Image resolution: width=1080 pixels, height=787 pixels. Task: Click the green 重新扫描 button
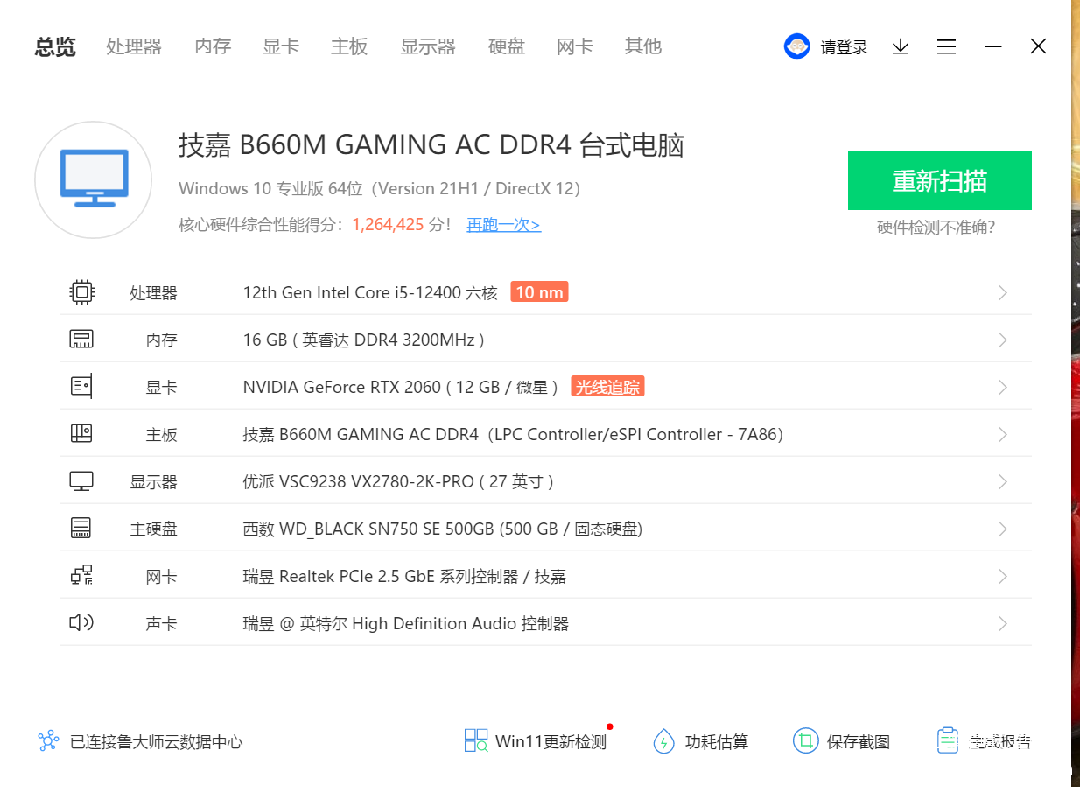coord(939,180)
